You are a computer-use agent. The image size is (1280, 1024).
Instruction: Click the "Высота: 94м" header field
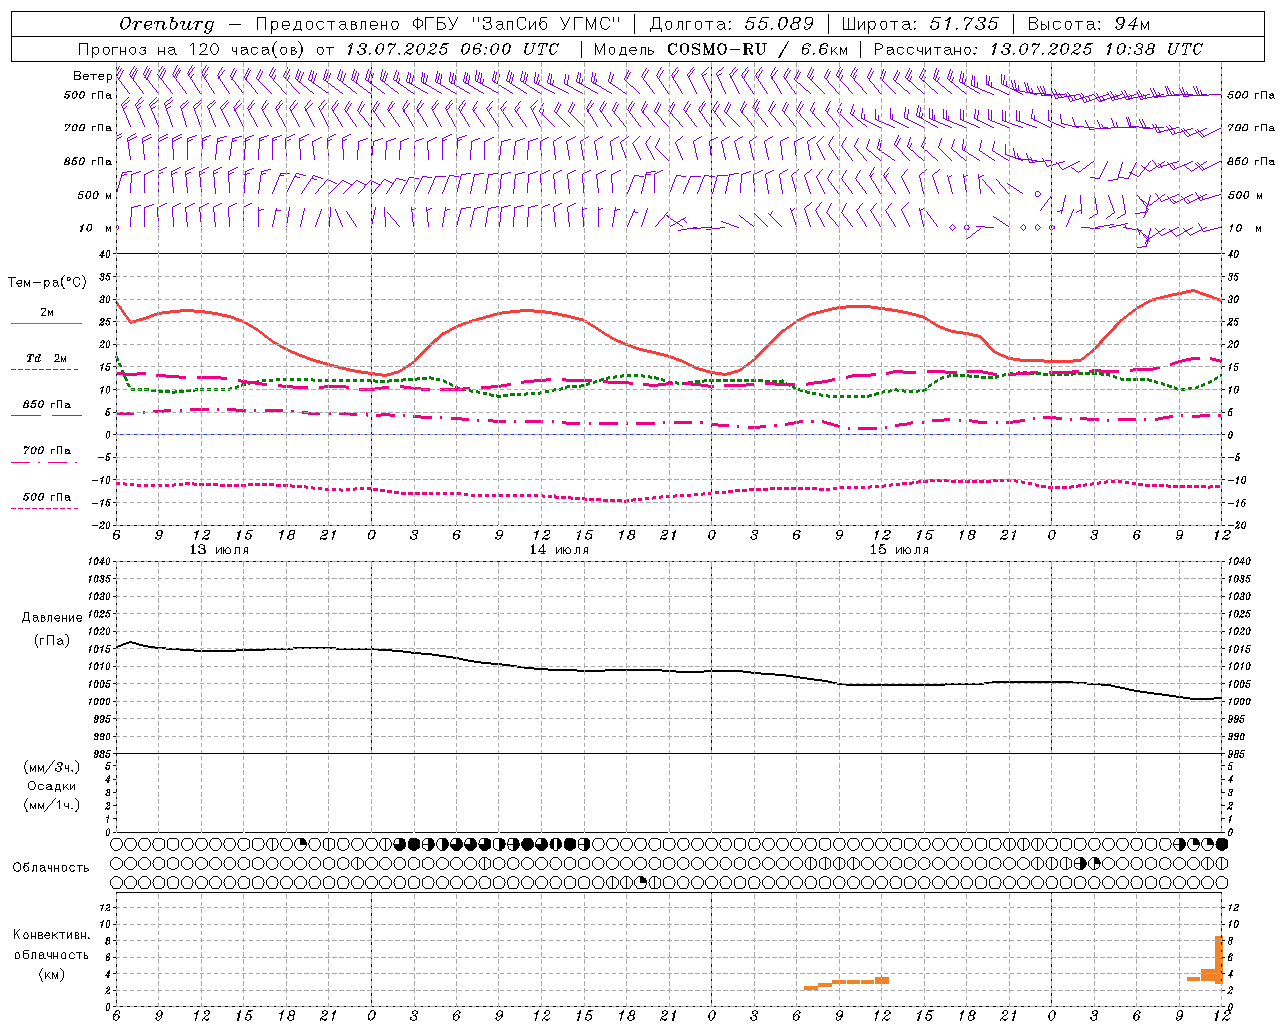point(1088,23)
